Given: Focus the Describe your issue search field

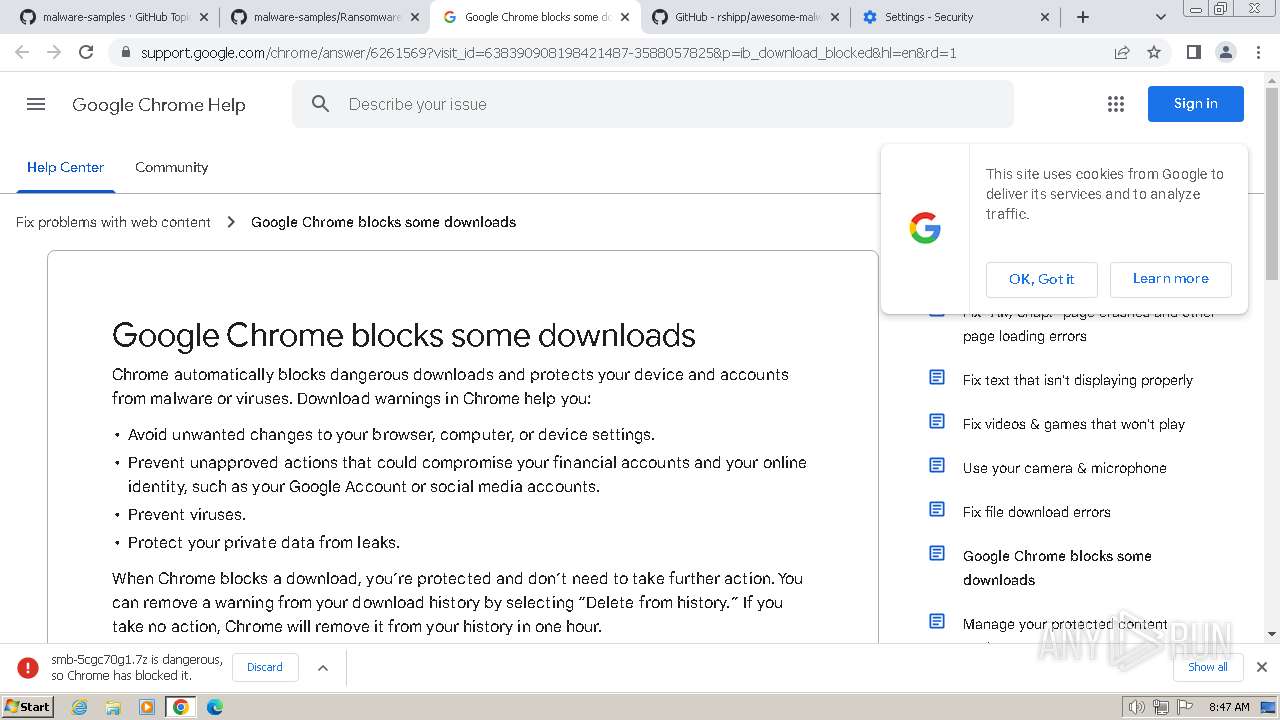Looking at the screenshot, I should (653, 104).
